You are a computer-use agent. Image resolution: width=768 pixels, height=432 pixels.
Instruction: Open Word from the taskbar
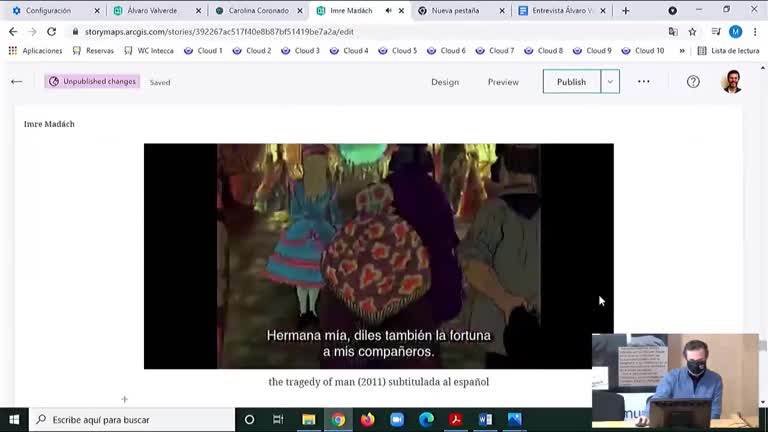tap(485, 420)
